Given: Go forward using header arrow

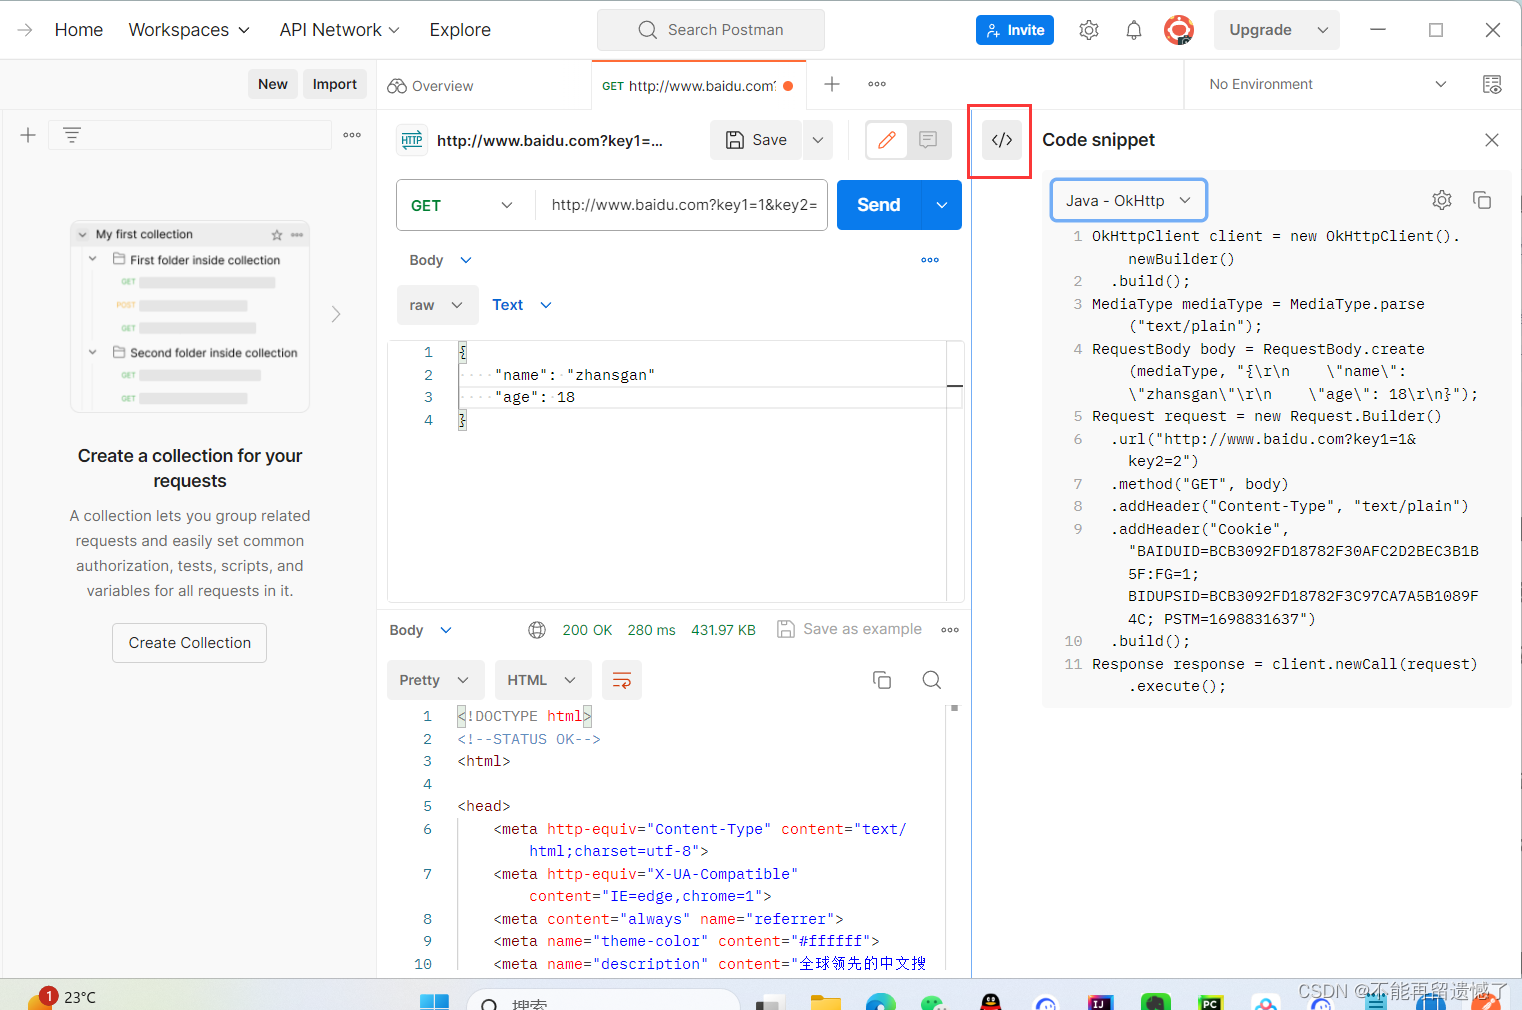Looking at the screenshot, I should coord(25,30).
